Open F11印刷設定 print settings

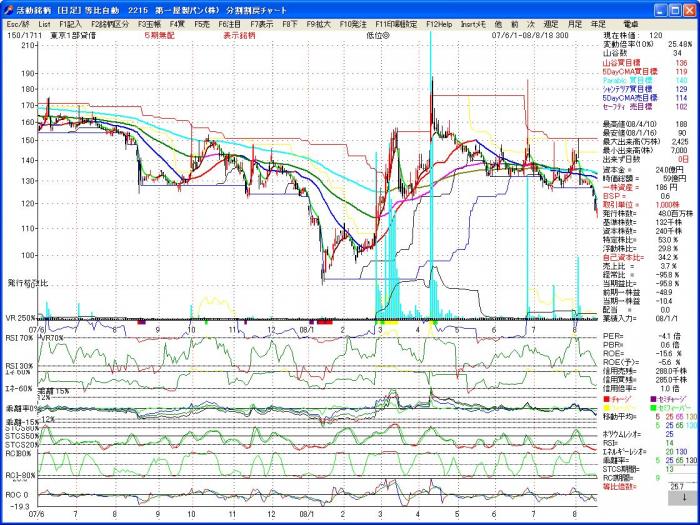click(396, 24)
